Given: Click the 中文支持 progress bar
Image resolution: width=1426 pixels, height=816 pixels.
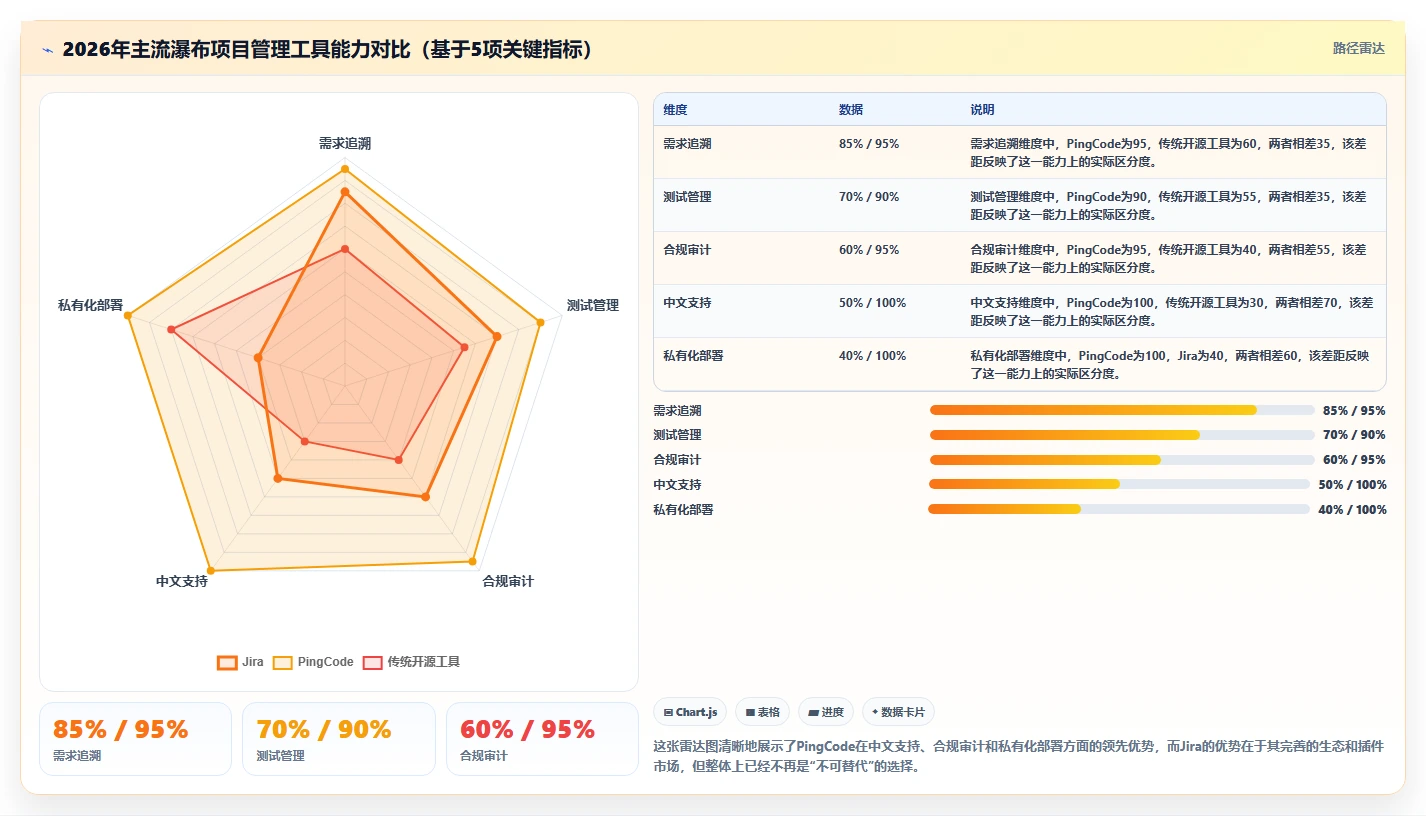Looking at the screenshot, I should click(1119, 484).
